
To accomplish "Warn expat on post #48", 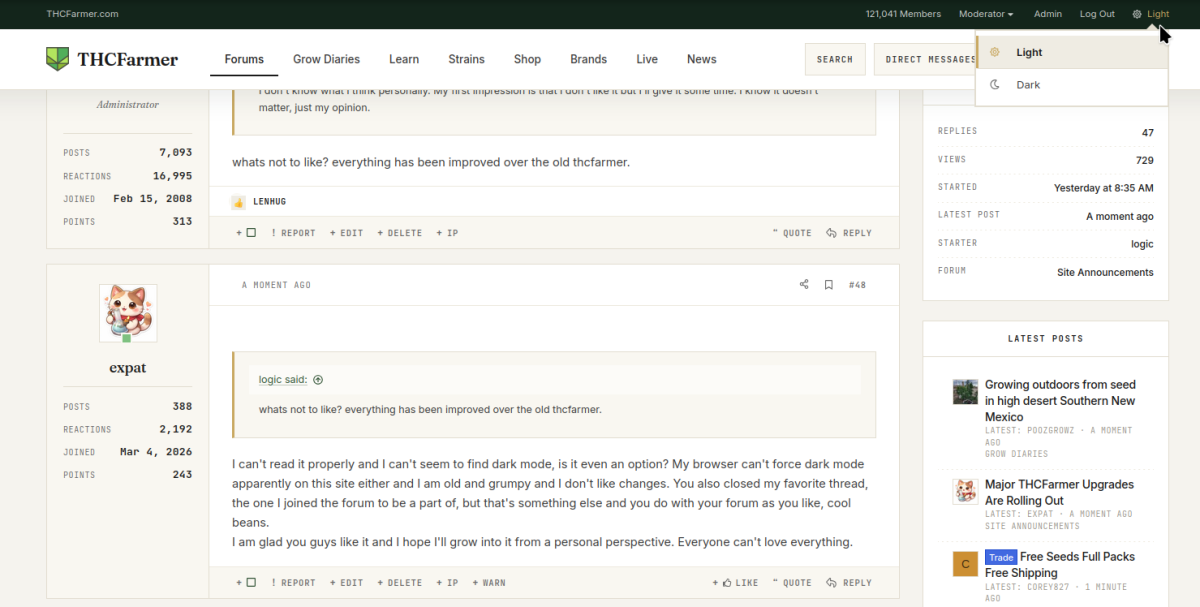I will 489,583.
